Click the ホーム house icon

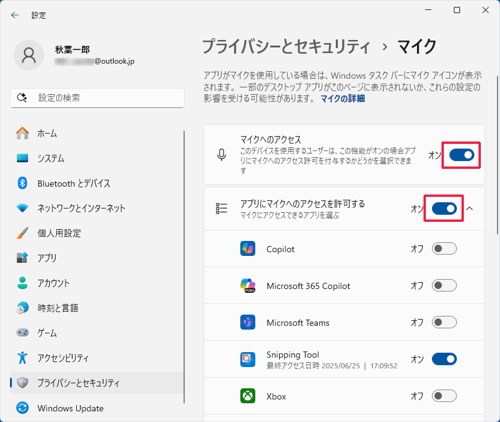point(22,133)
